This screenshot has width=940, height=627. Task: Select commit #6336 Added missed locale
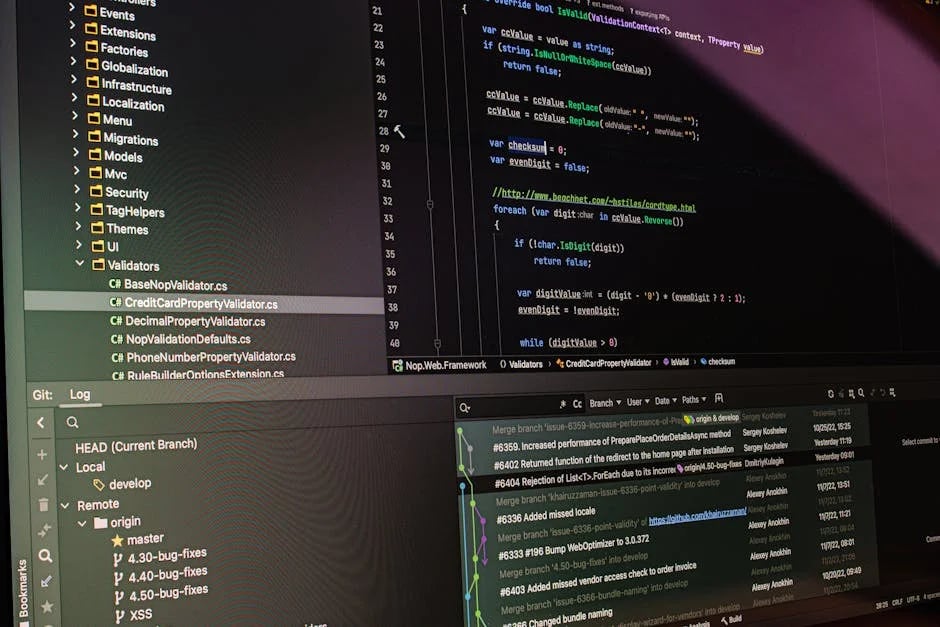(546, 516)
